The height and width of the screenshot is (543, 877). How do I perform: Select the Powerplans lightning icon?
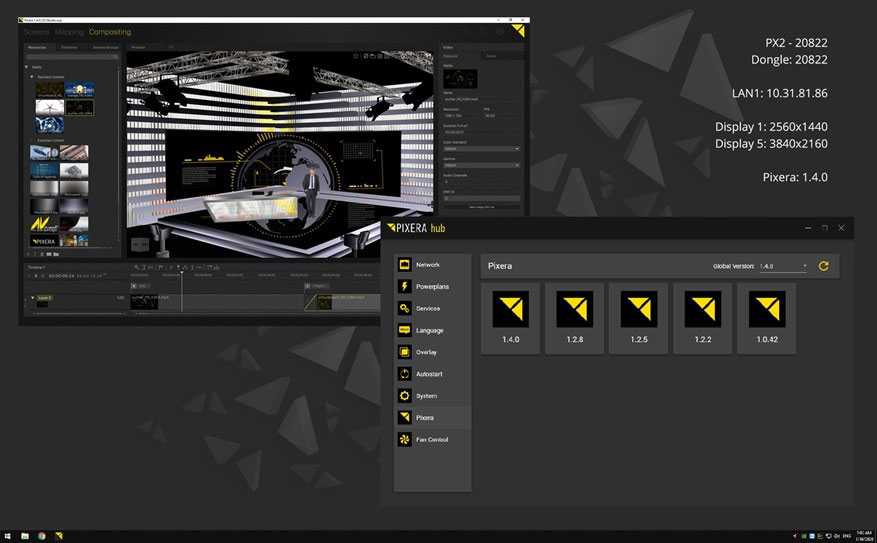(x=405, y=287)
